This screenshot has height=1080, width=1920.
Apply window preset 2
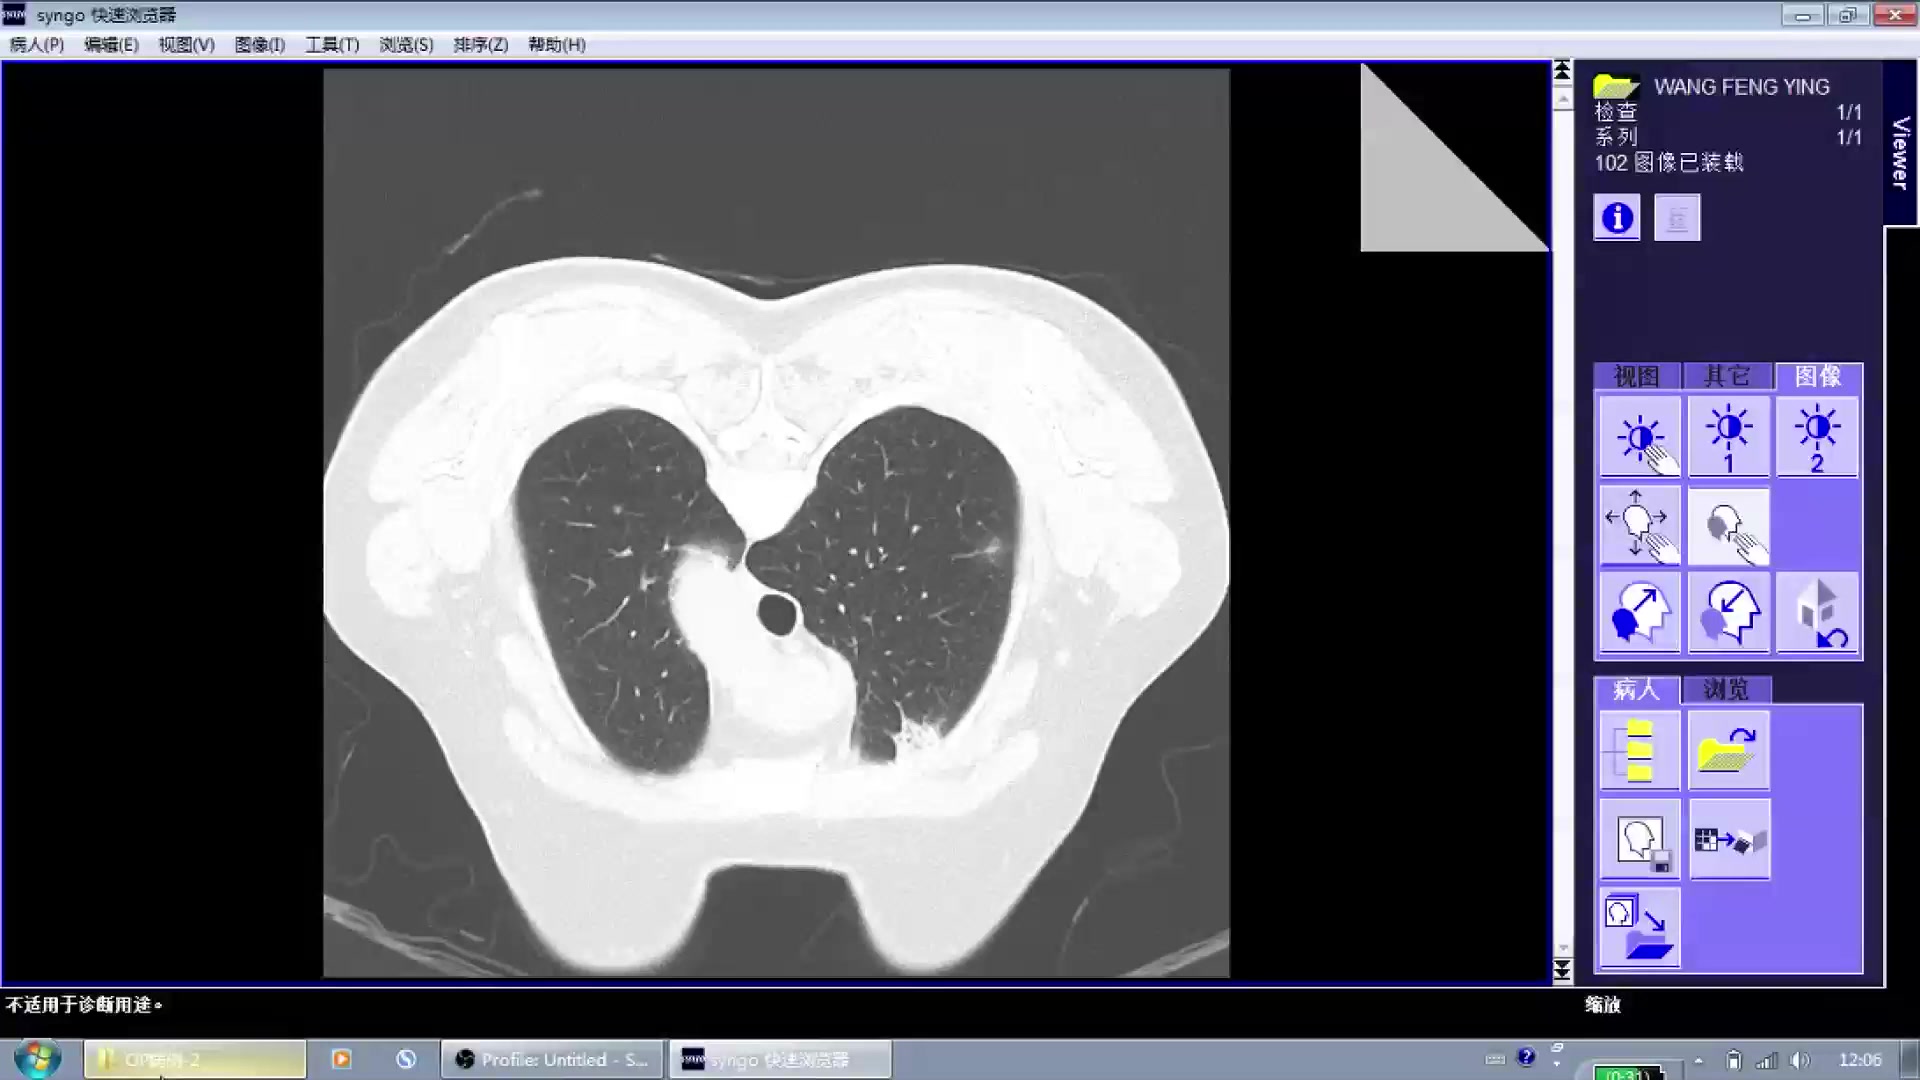click(1817, 438)
